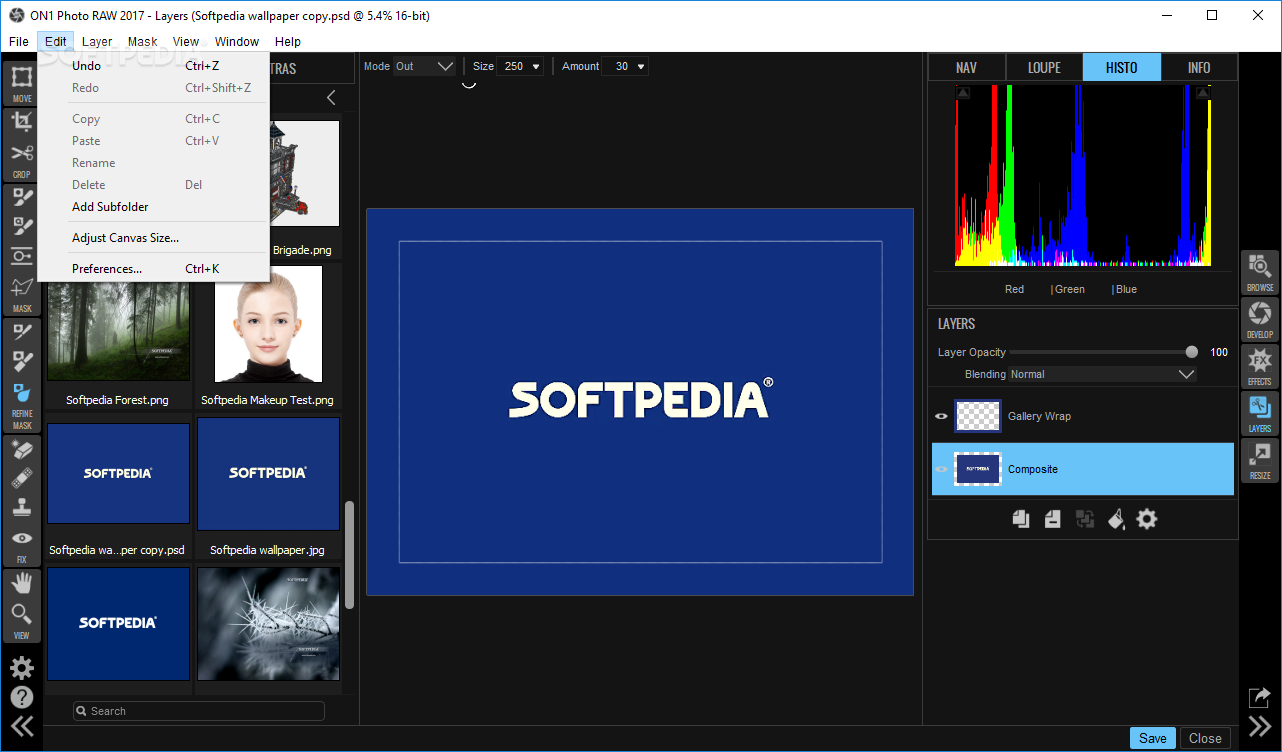Image resolution: width=1282 pixels, height=752 pixels.
Task: Open settings gear in left toolbar
Action: click(x=22, y=668)
